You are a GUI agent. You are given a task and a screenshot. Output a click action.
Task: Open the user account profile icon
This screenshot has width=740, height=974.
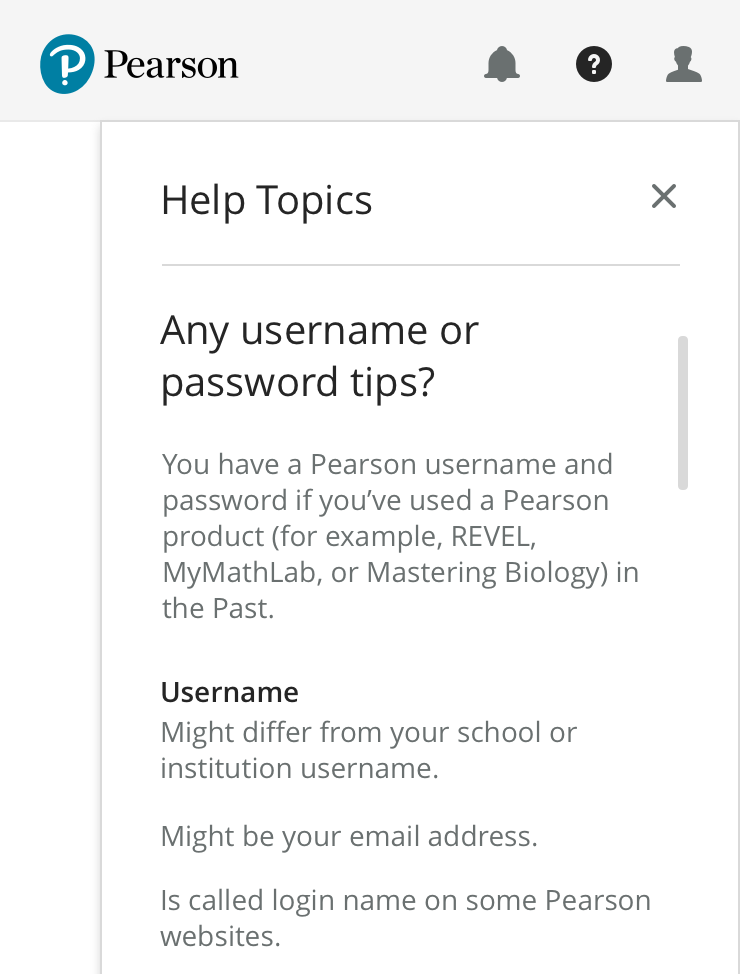(x=684, y=65)
